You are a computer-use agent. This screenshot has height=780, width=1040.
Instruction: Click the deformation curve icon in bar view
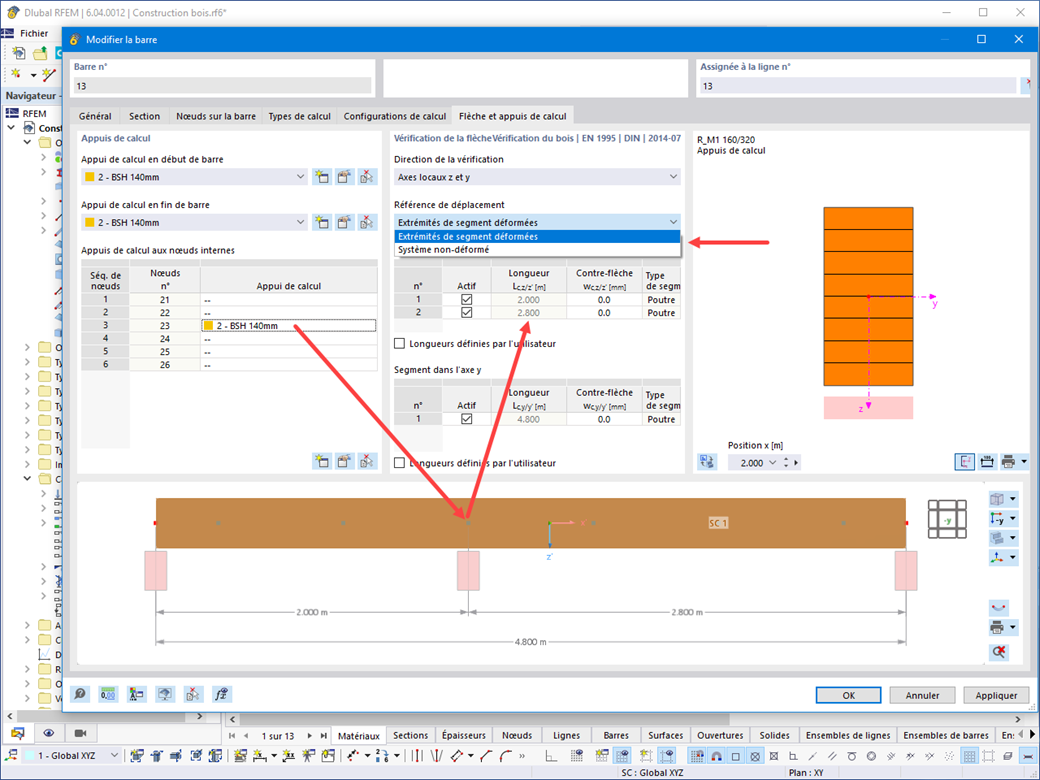(999, 608)
